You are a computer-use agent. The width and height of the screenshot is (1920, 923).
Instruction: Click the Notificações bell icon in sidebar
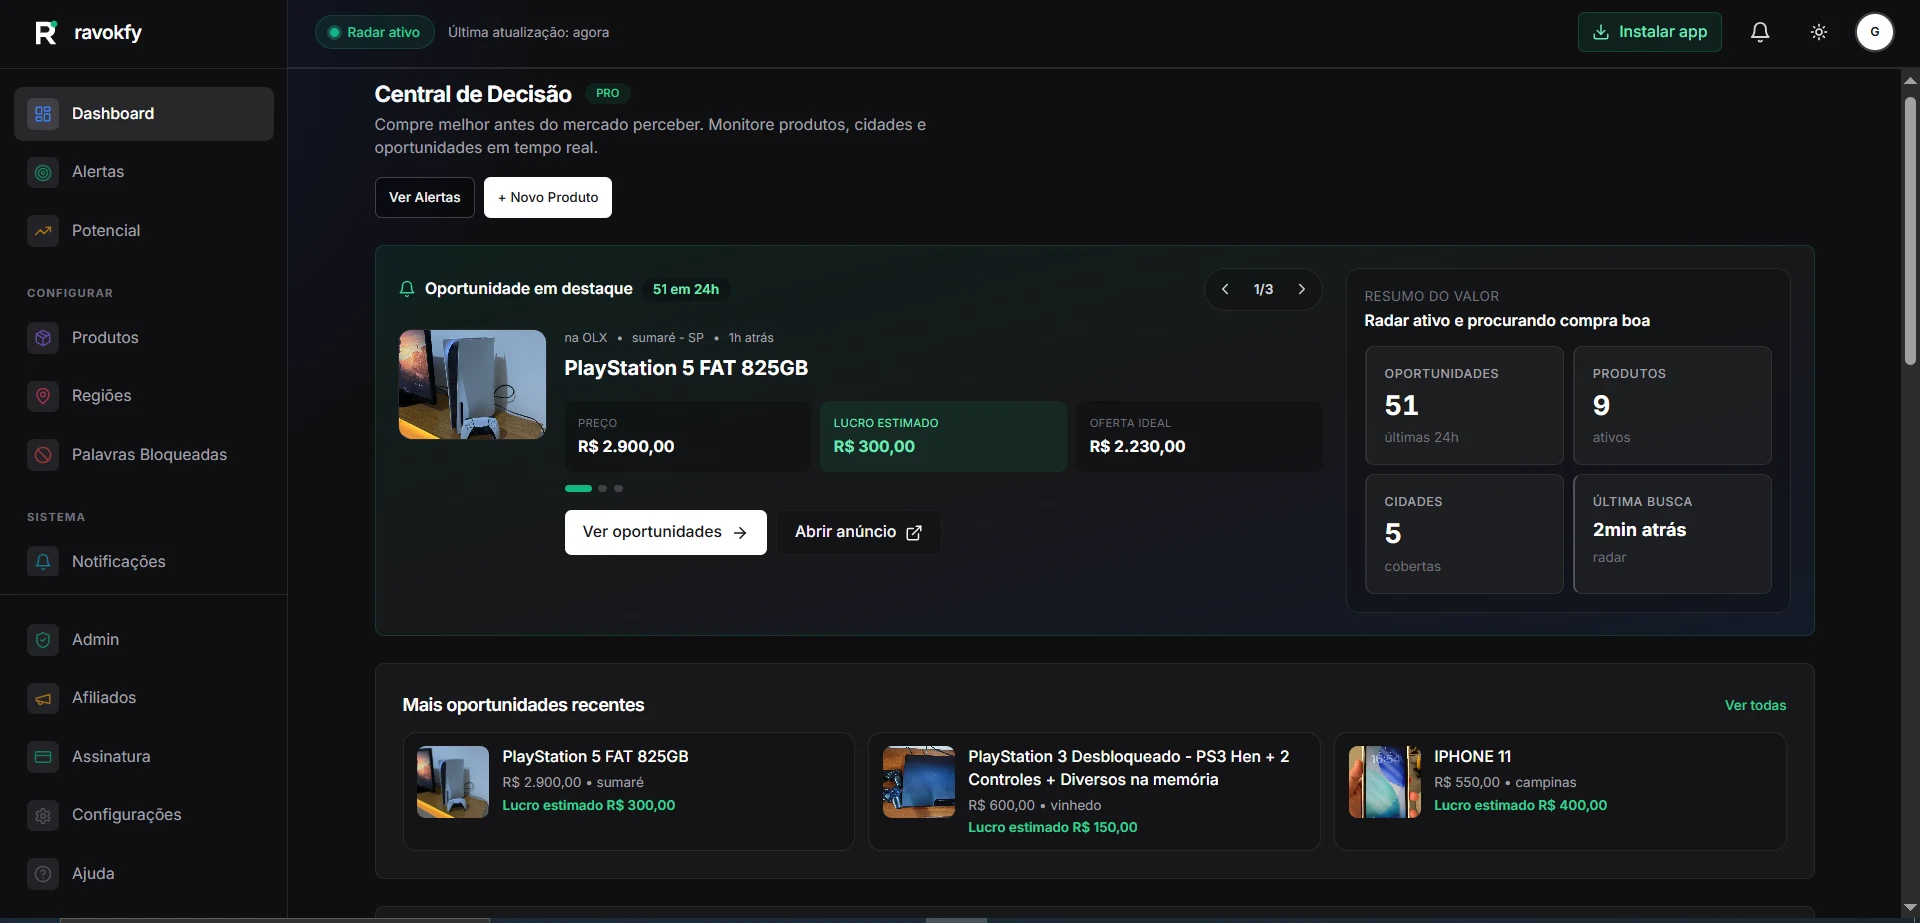(43, 562)
